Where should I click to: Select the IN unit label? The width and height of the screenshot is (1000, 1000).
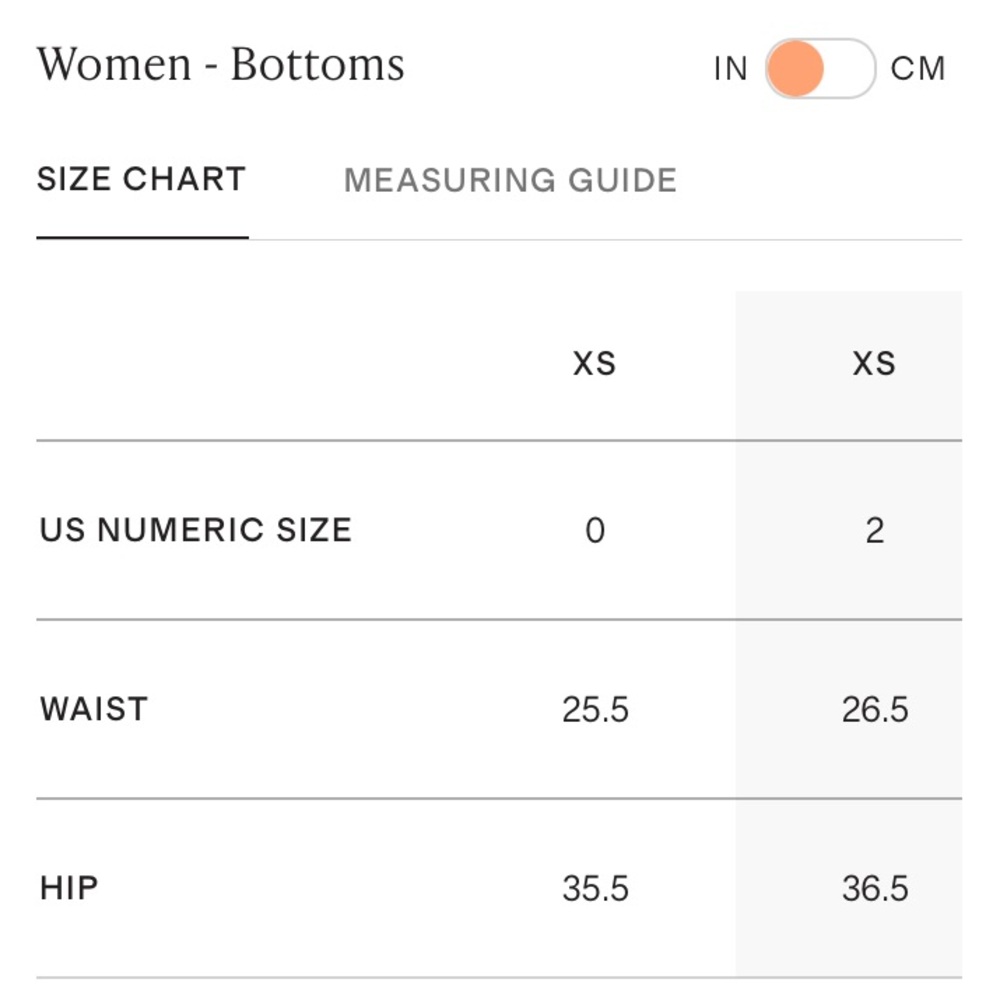click(731, 68)
